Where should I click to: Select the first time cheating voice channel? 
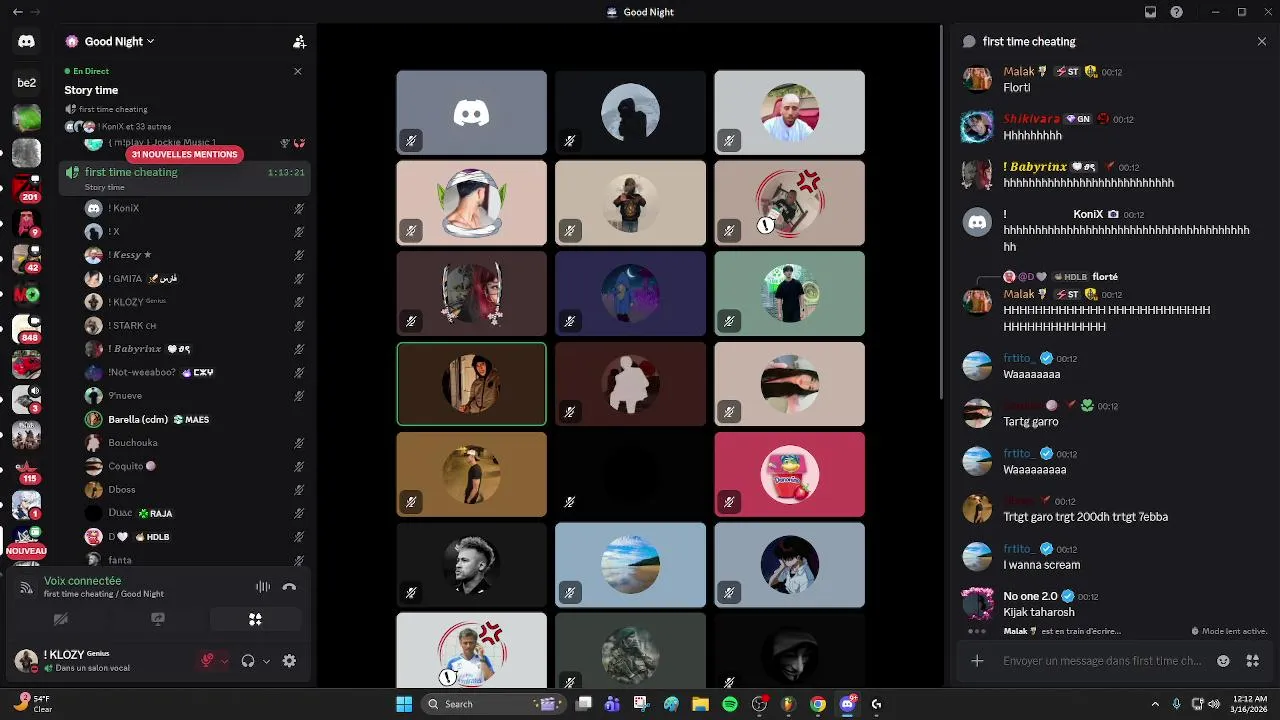click(x=184, y=177)
